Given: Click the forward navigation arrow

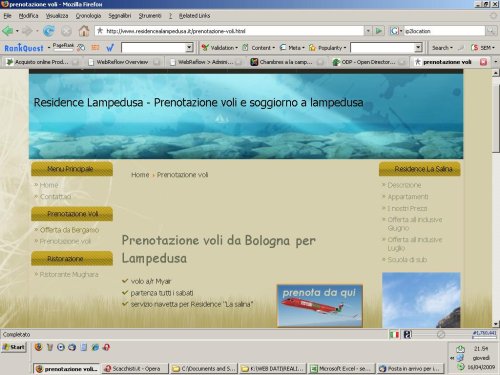Looking at the screenshot, I should coord(28,31).
